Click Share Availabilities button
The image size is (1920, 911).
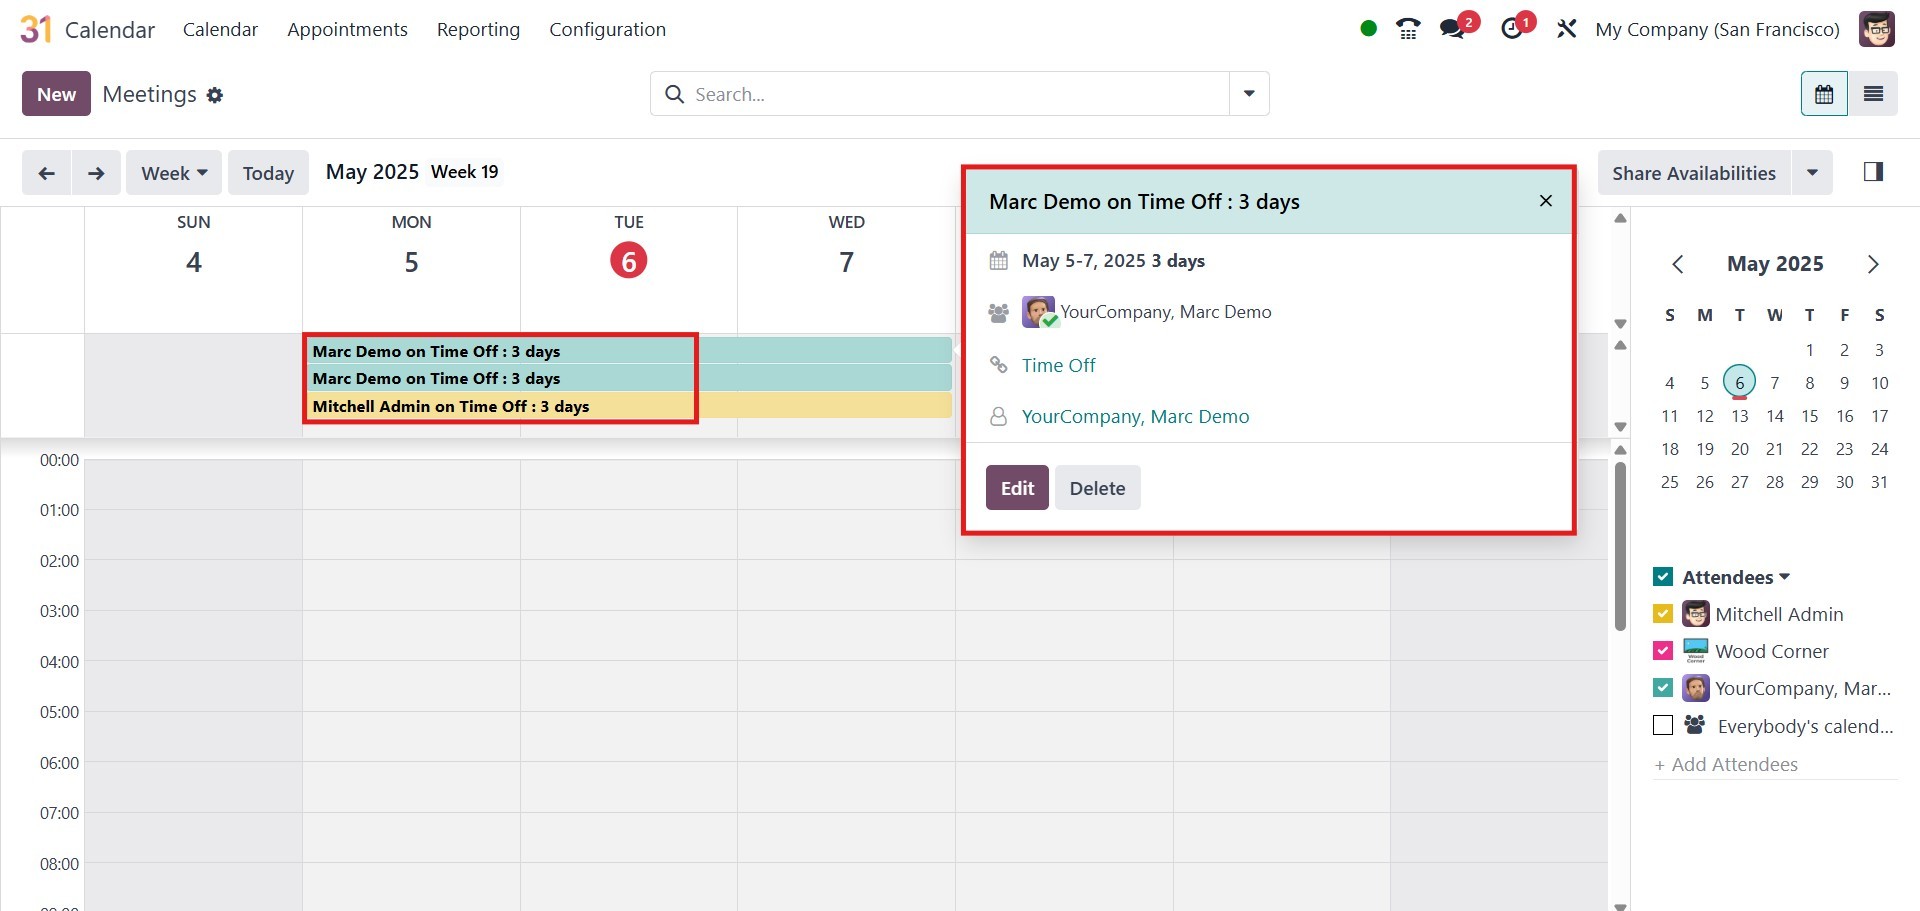tap(1694, 173)
